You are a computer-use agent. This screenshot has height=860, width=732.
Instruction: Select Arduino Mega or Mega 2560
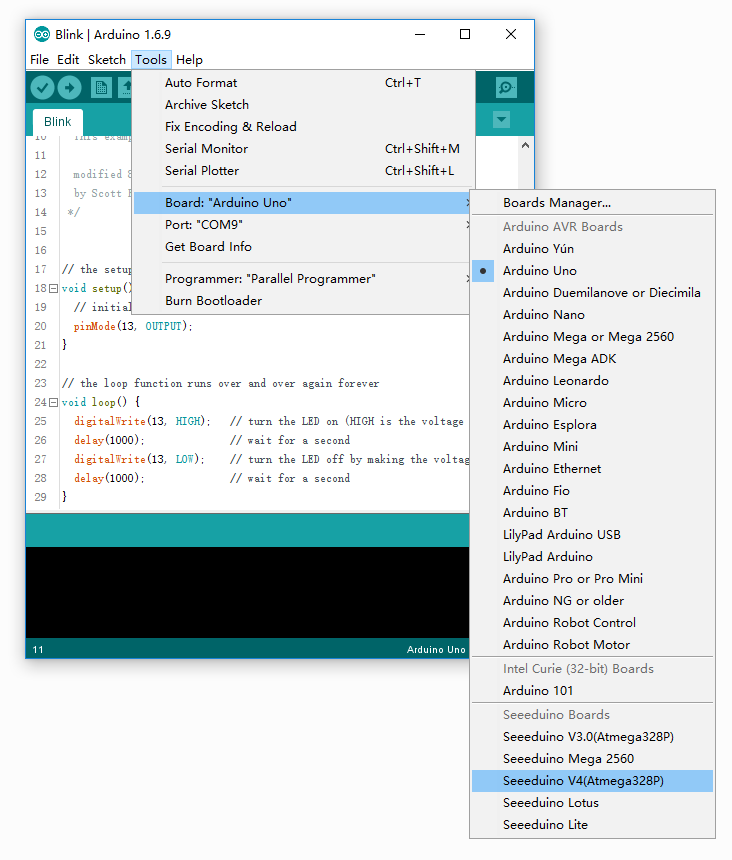pos(592,337)
